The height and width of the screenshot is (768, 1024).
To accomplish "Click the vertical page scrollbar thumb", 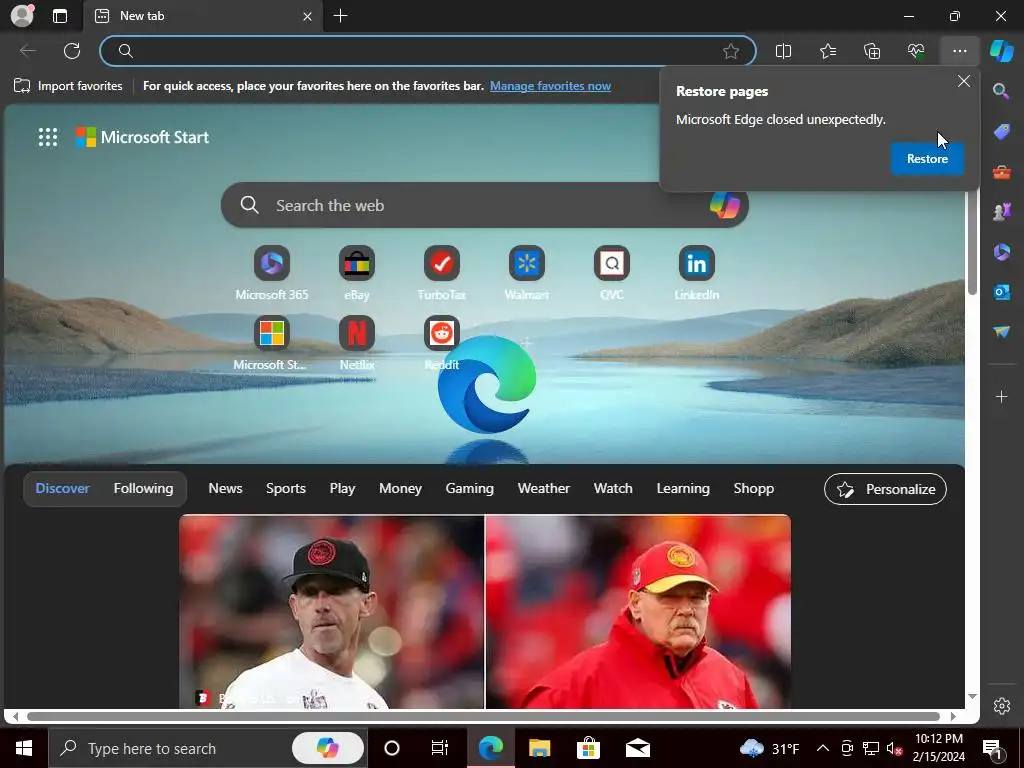I will (972, 242).
